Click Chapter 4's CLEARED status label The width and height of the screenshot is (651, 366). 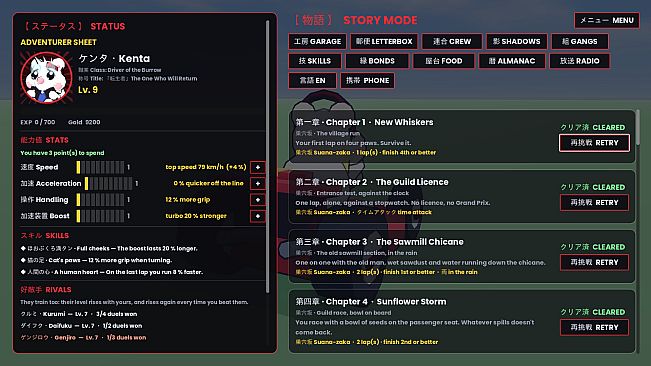click(x=592, y=312)
